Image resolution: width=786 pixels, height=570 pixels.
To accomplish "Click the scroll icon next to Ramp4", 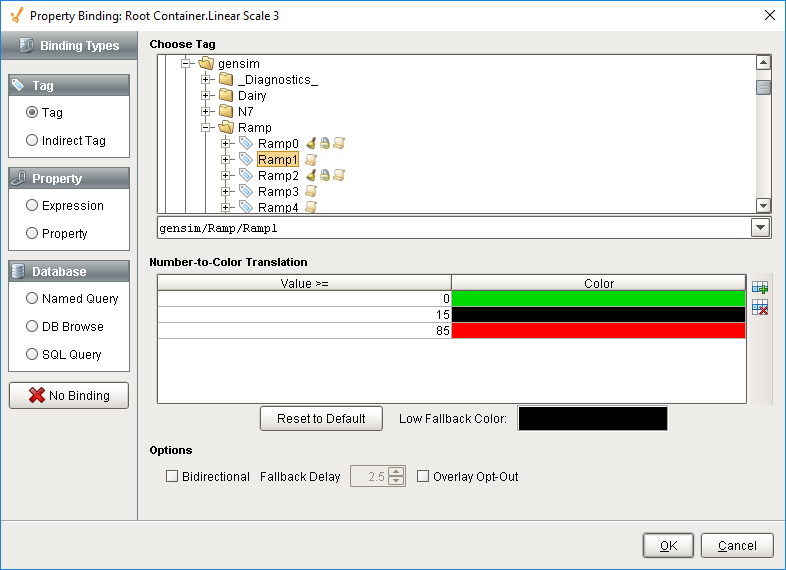I will [311, 207].
